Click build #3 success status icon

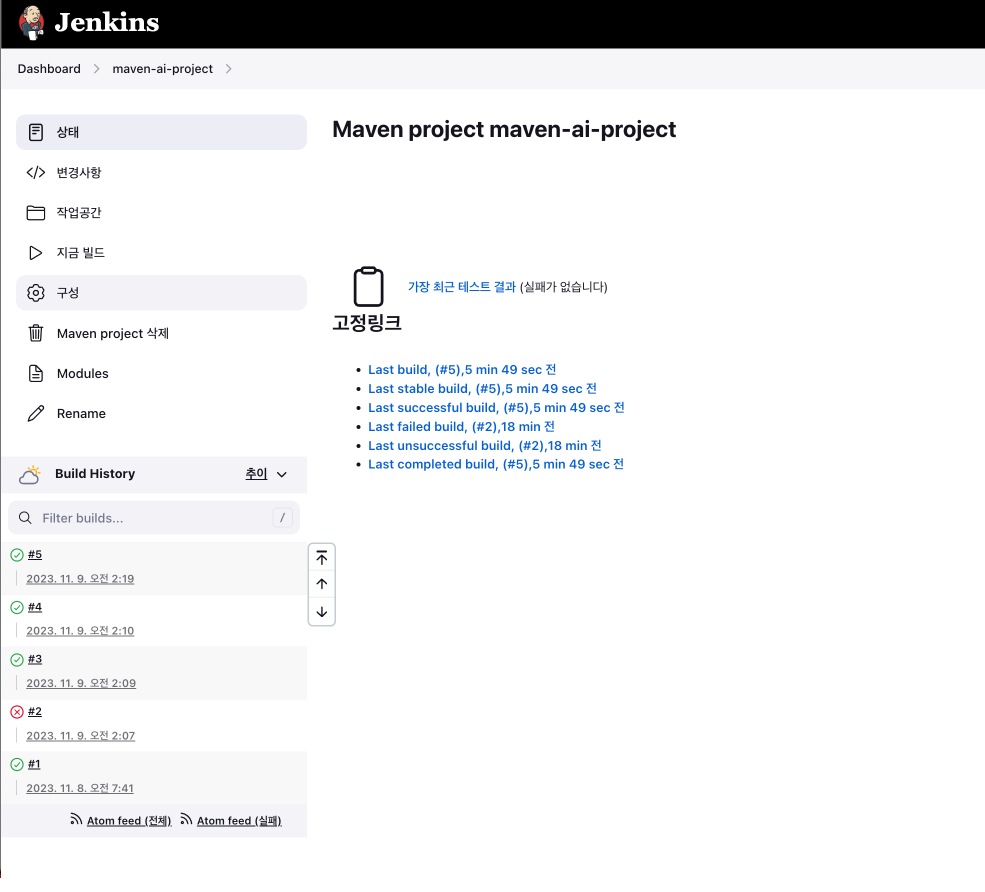[17, 660]
